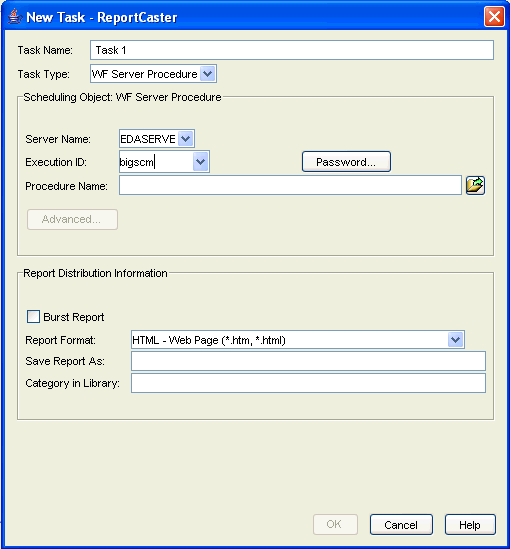Expand the Task Type dropdown arrow

pos(208,74)
